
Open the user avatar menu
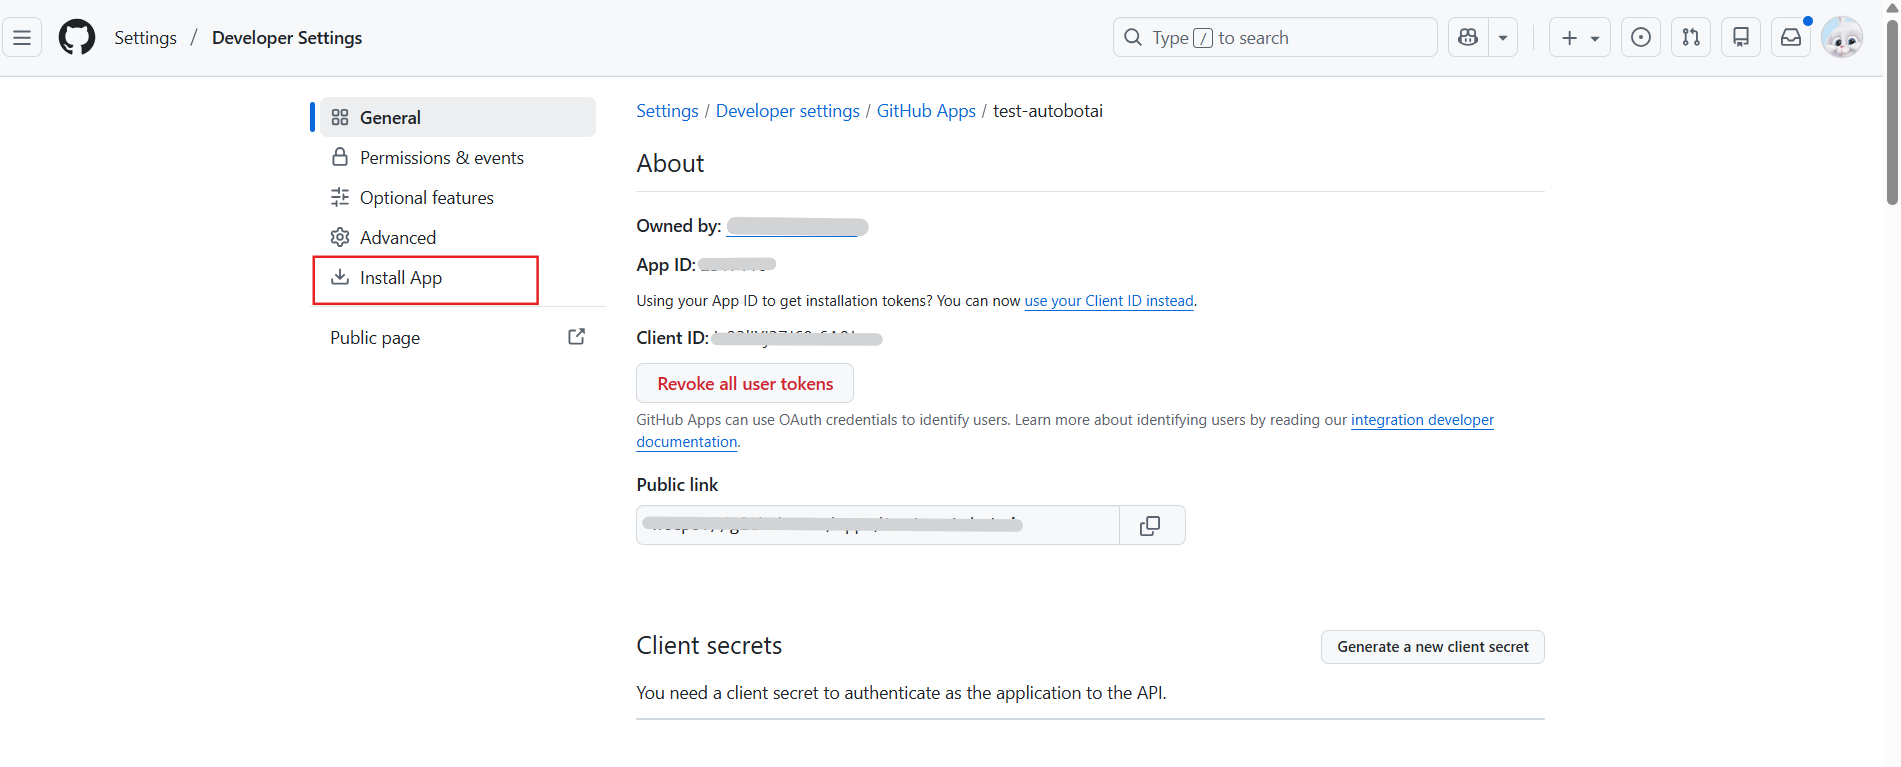(x=1842, y=38)
